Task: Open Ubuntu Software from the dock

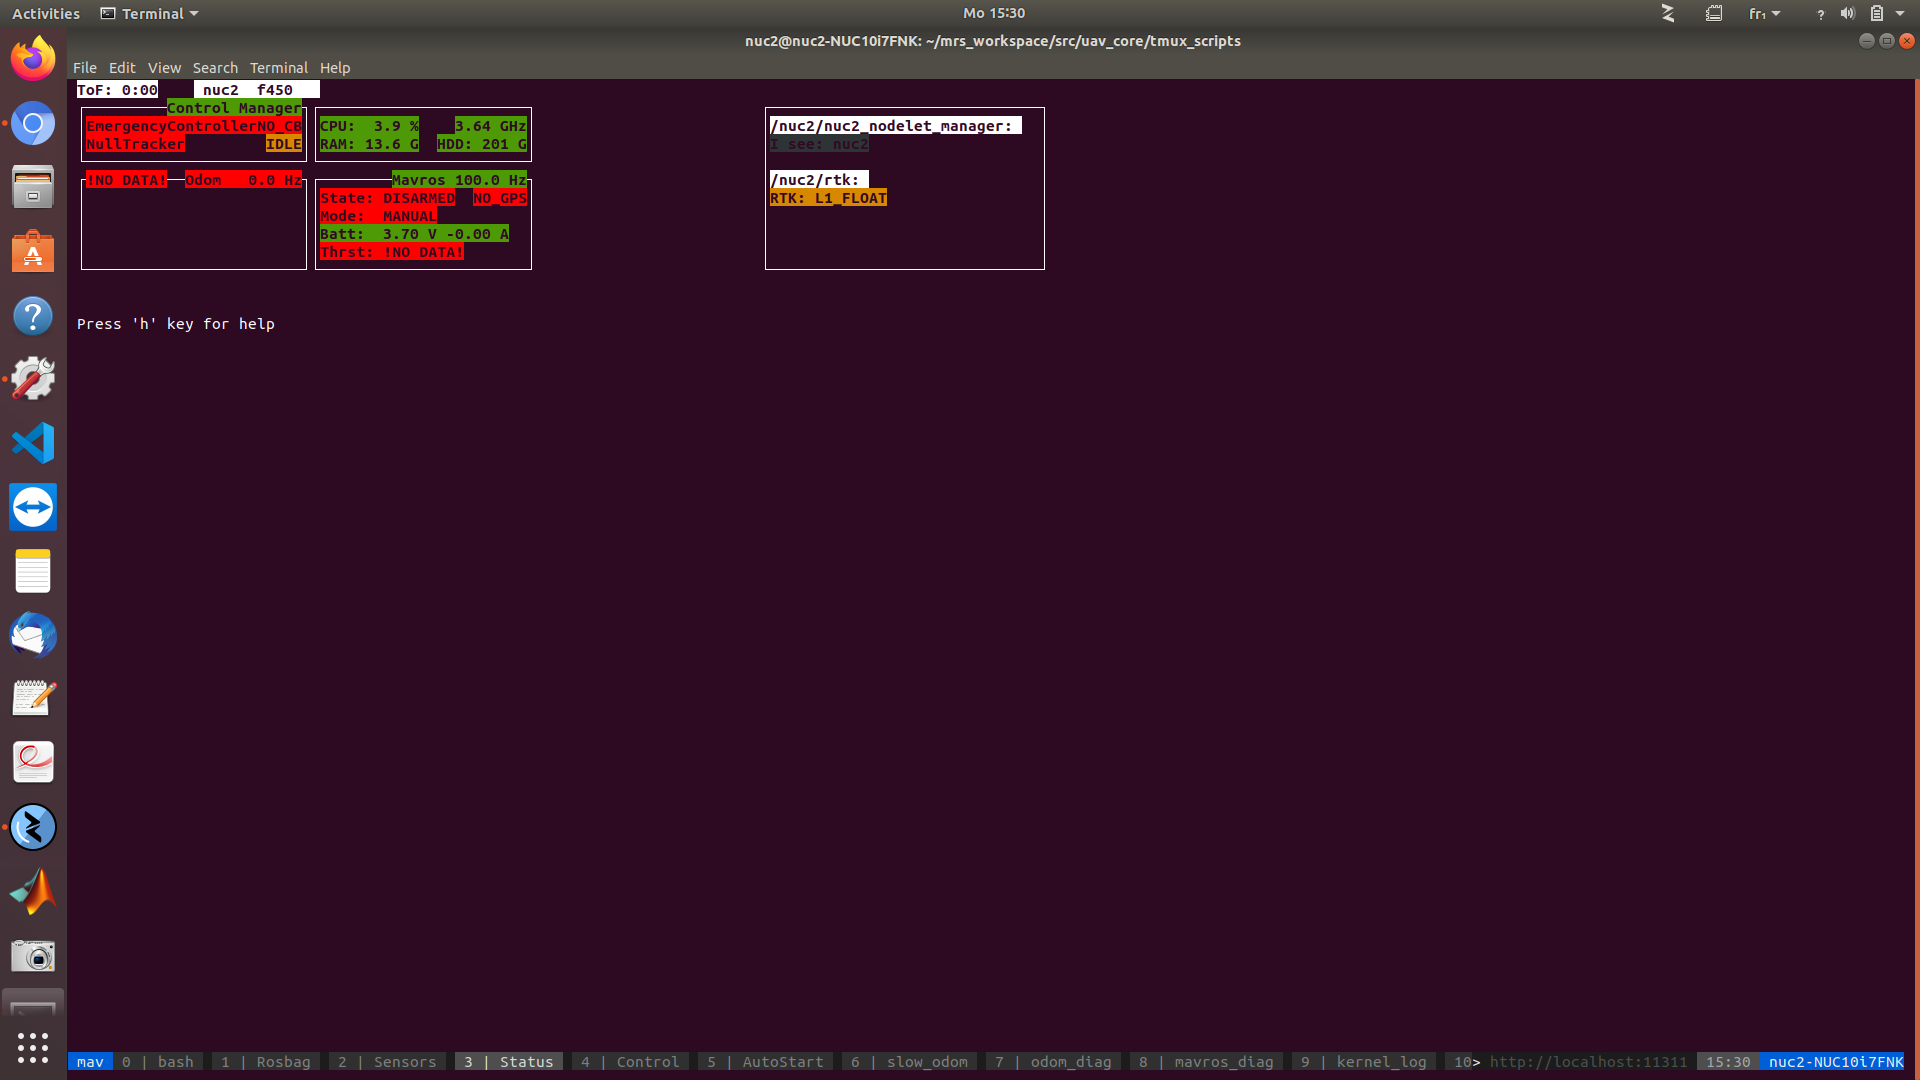Action: click(x=32, y=252)
